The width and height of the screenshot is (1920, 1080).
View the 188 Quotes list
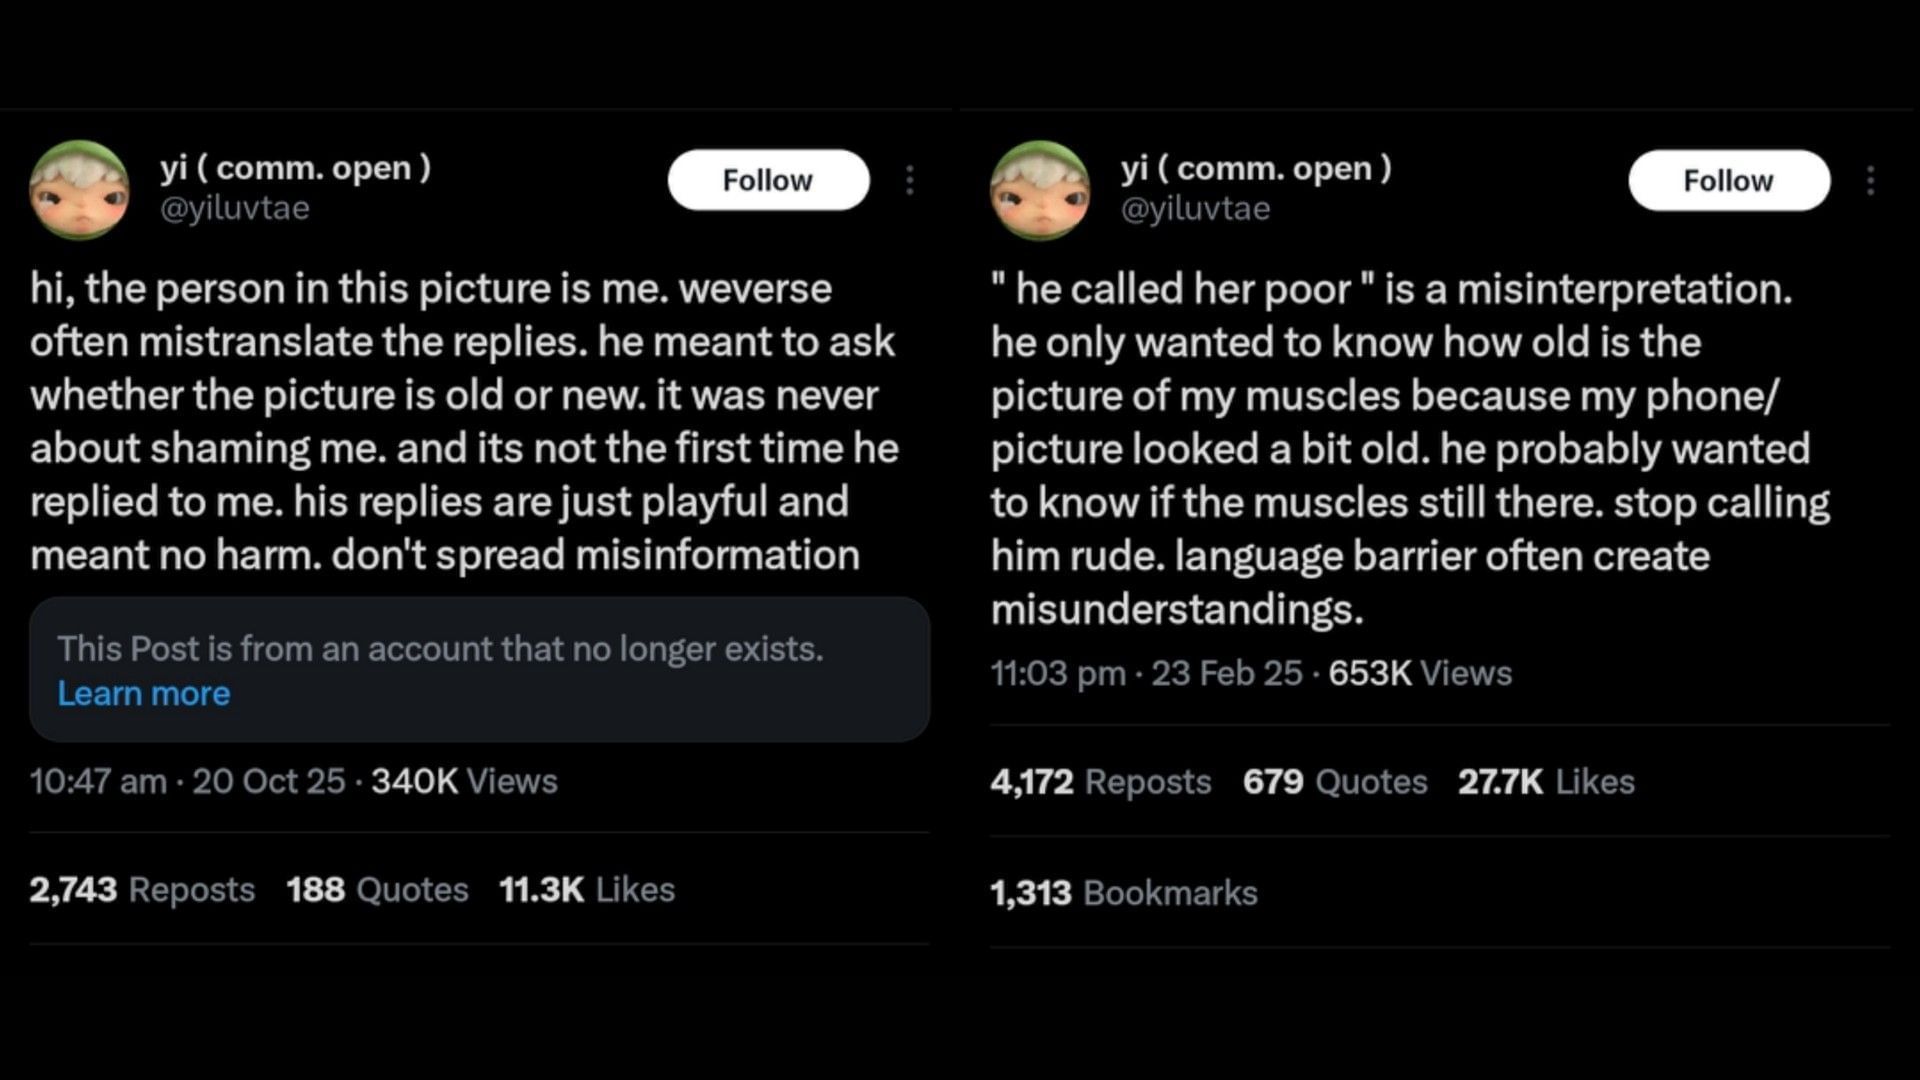click(377, 889)
